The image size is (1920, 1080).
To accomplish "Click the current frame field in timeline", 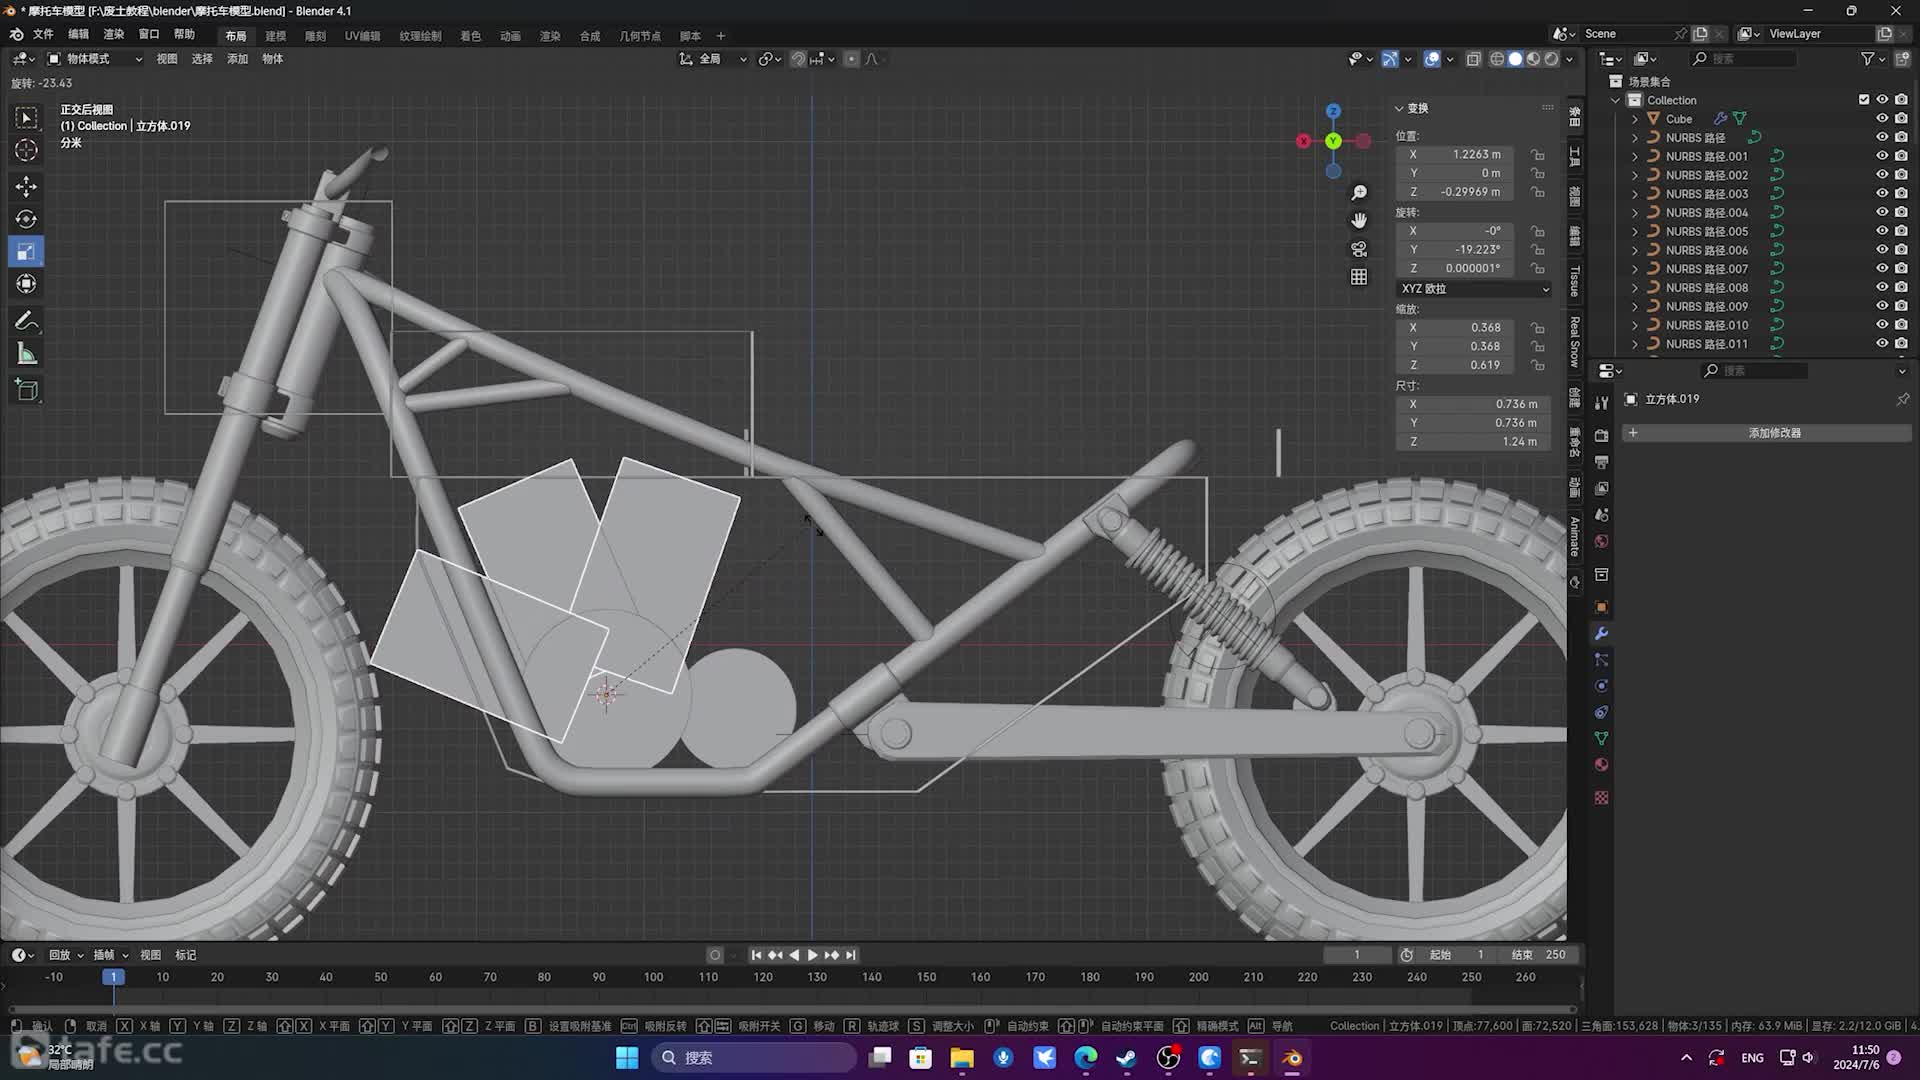I will 1357,955.
